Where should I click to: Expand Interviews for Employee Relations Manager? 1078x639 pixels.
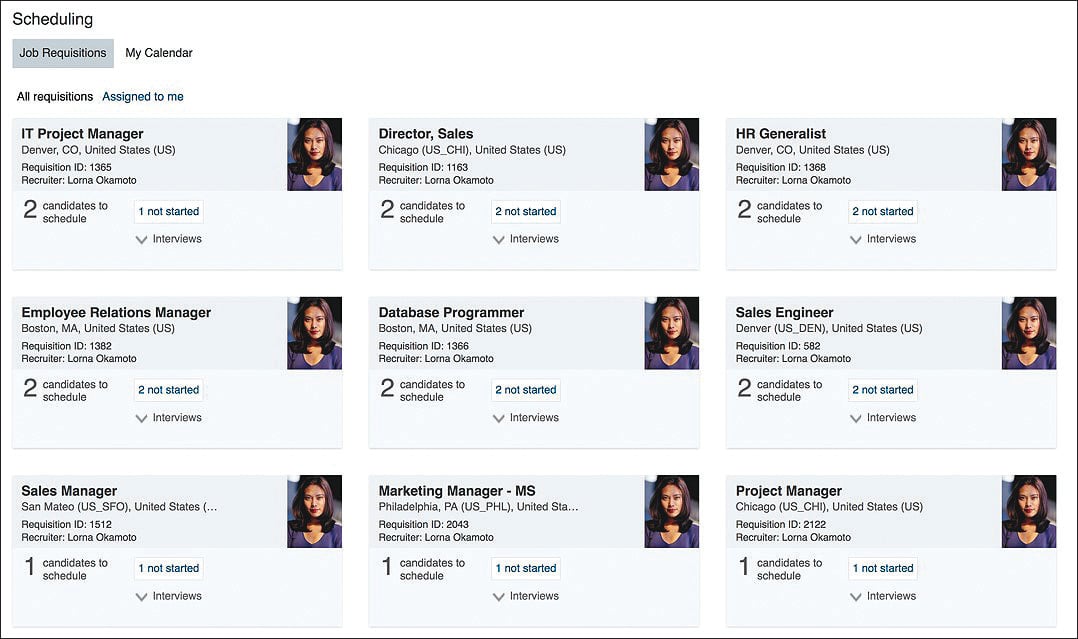point(168,417)
